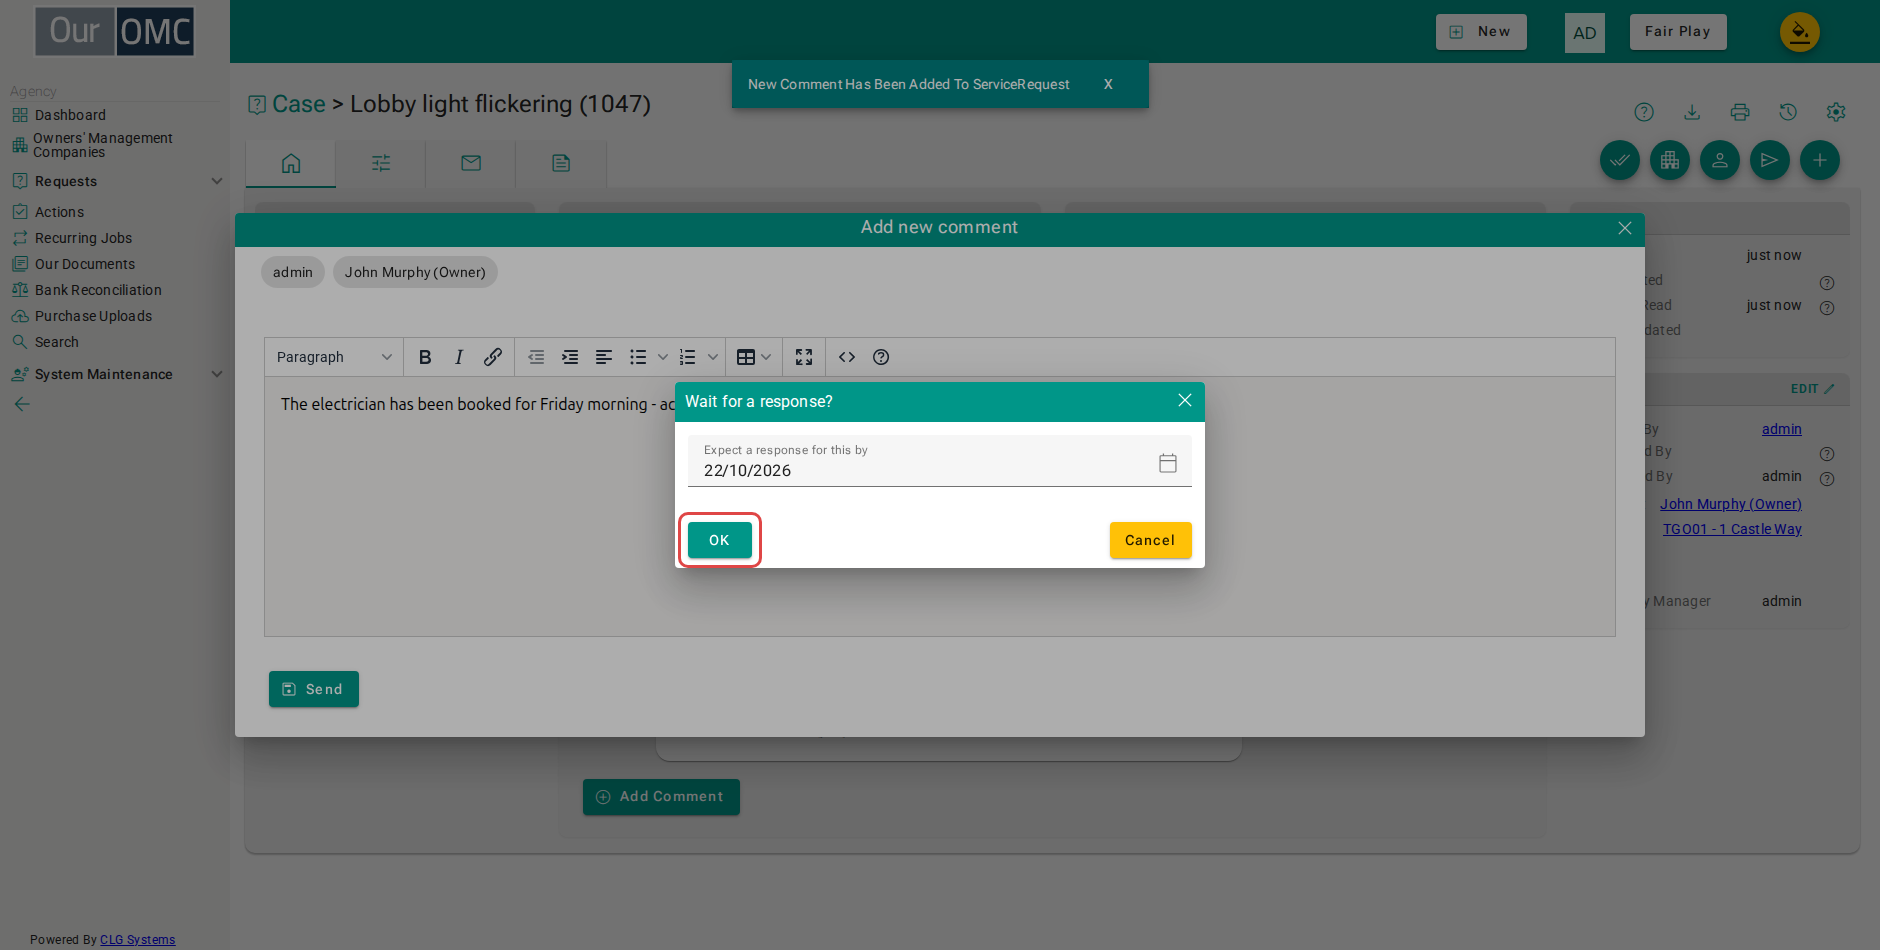View source code with the code icon

coord(847,357)
